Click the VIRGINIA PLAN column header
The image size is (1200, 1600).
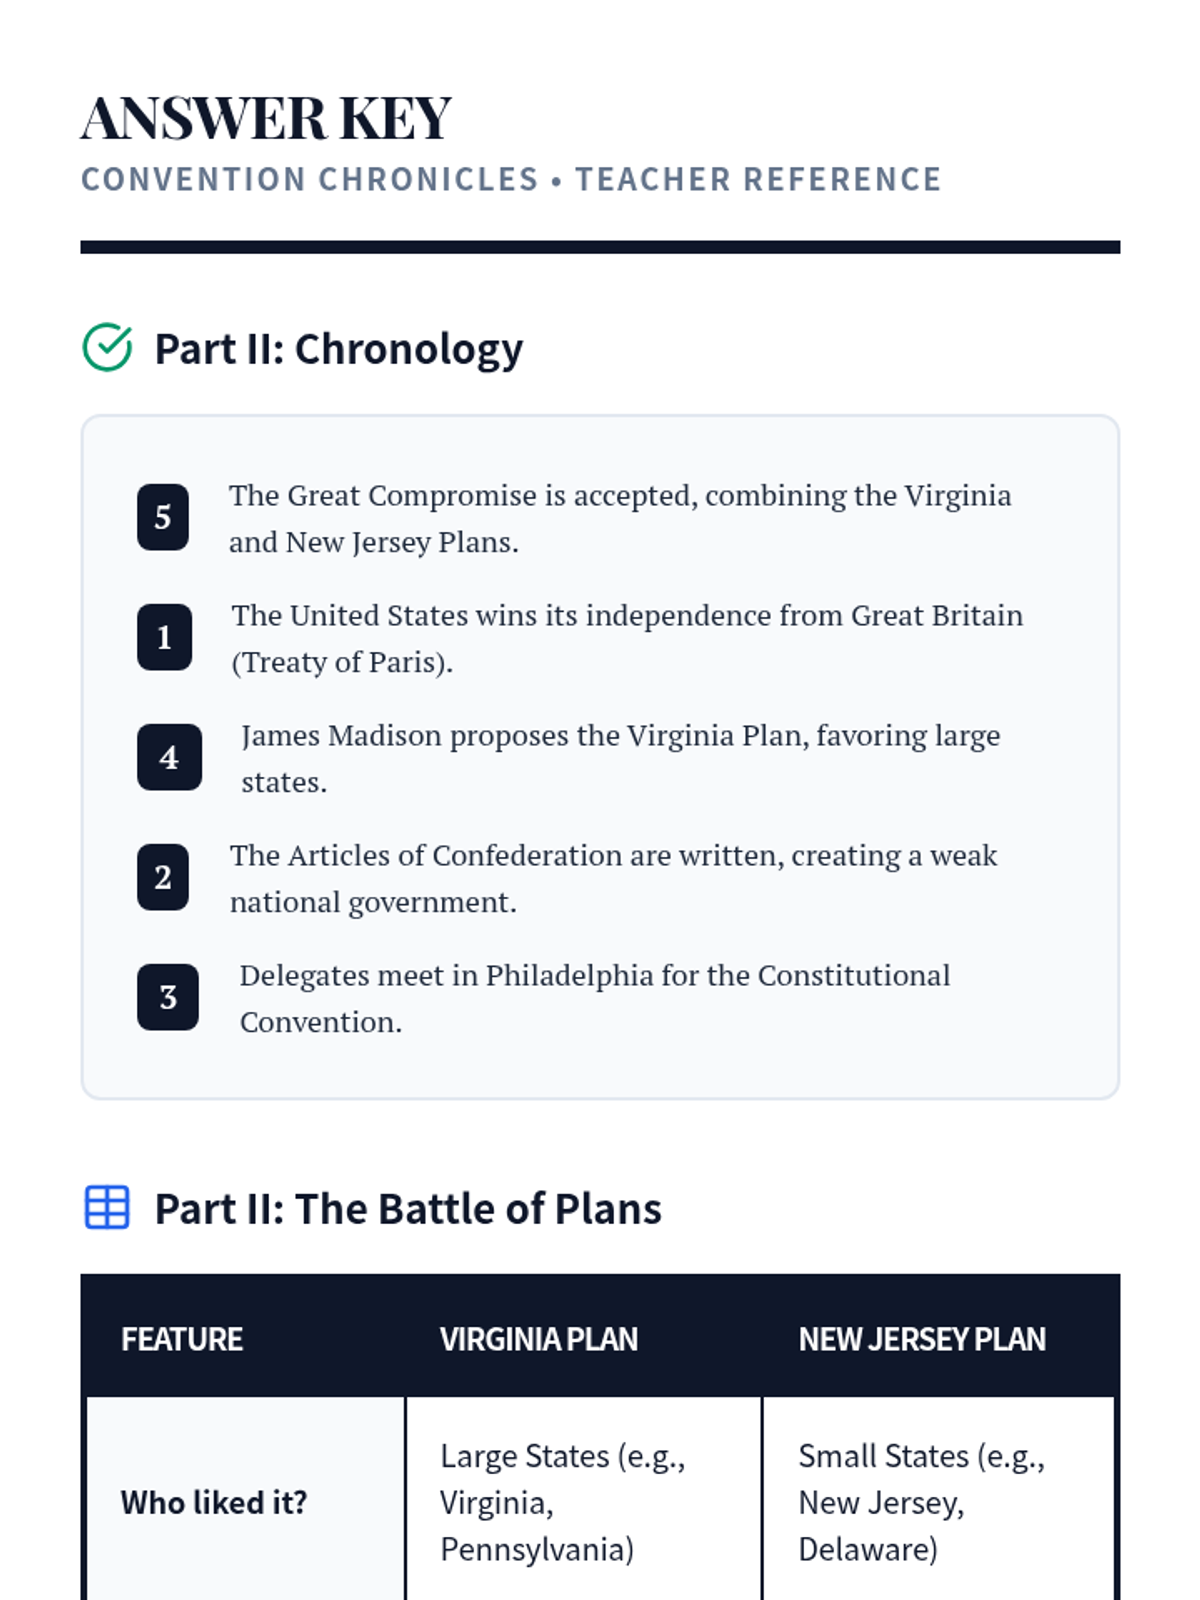coord(538,1339)
